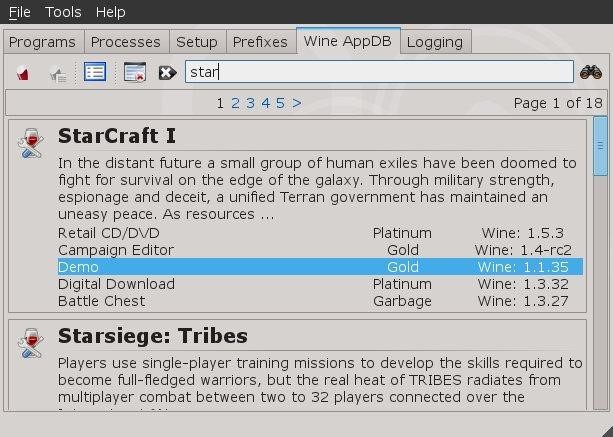
Task: Click the vertical scrollbar handle
Action: coord(600,146)
